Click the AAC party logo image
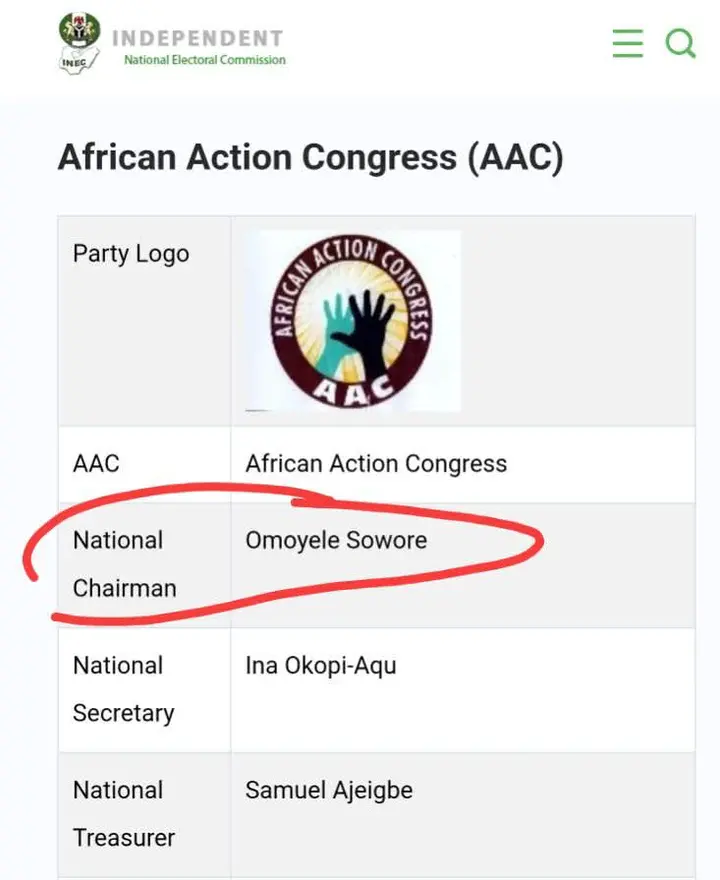Image resolution: width=720 pixels, height=880 pixels. [353, 321]
